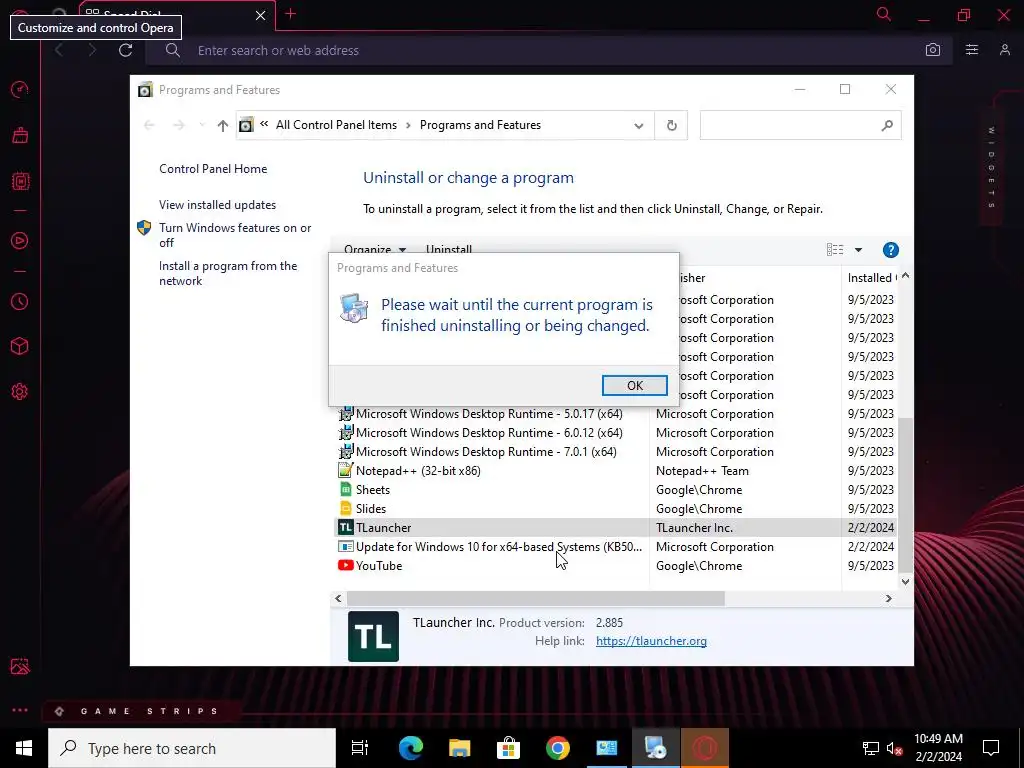Open the taskbar clock showing 10:49 AM

point(938,748)
